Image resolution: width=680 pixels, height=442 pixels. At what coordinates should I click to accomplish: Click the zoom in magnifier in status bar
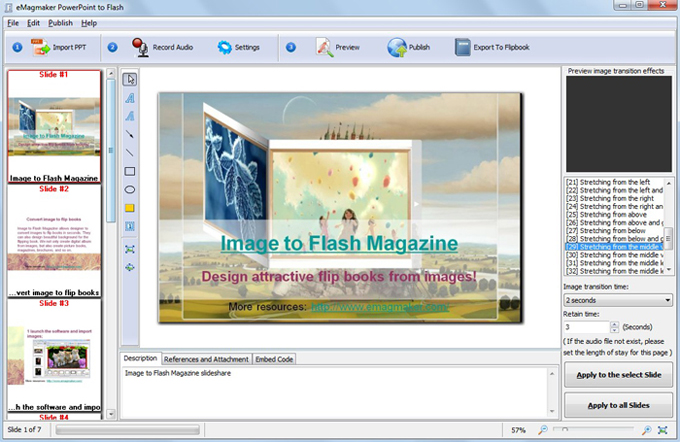click(x=647, y=430)
